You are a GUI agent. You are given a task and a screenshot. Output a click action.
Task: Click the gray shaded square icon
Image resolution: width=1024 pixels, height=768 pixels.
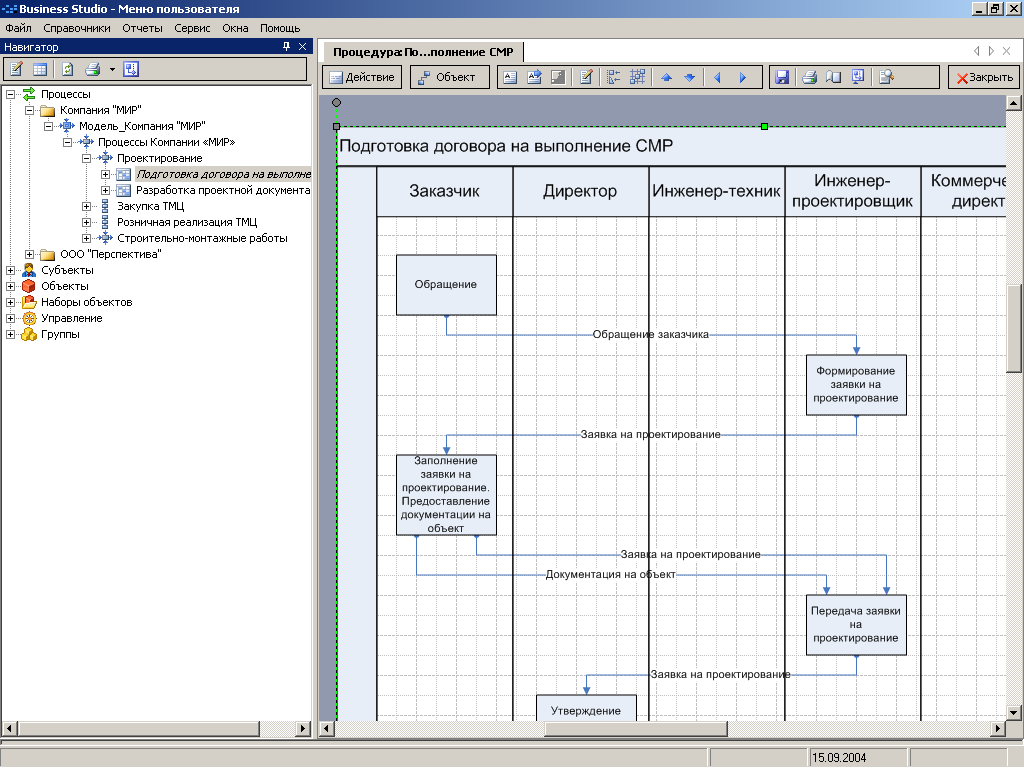[558, 77]
